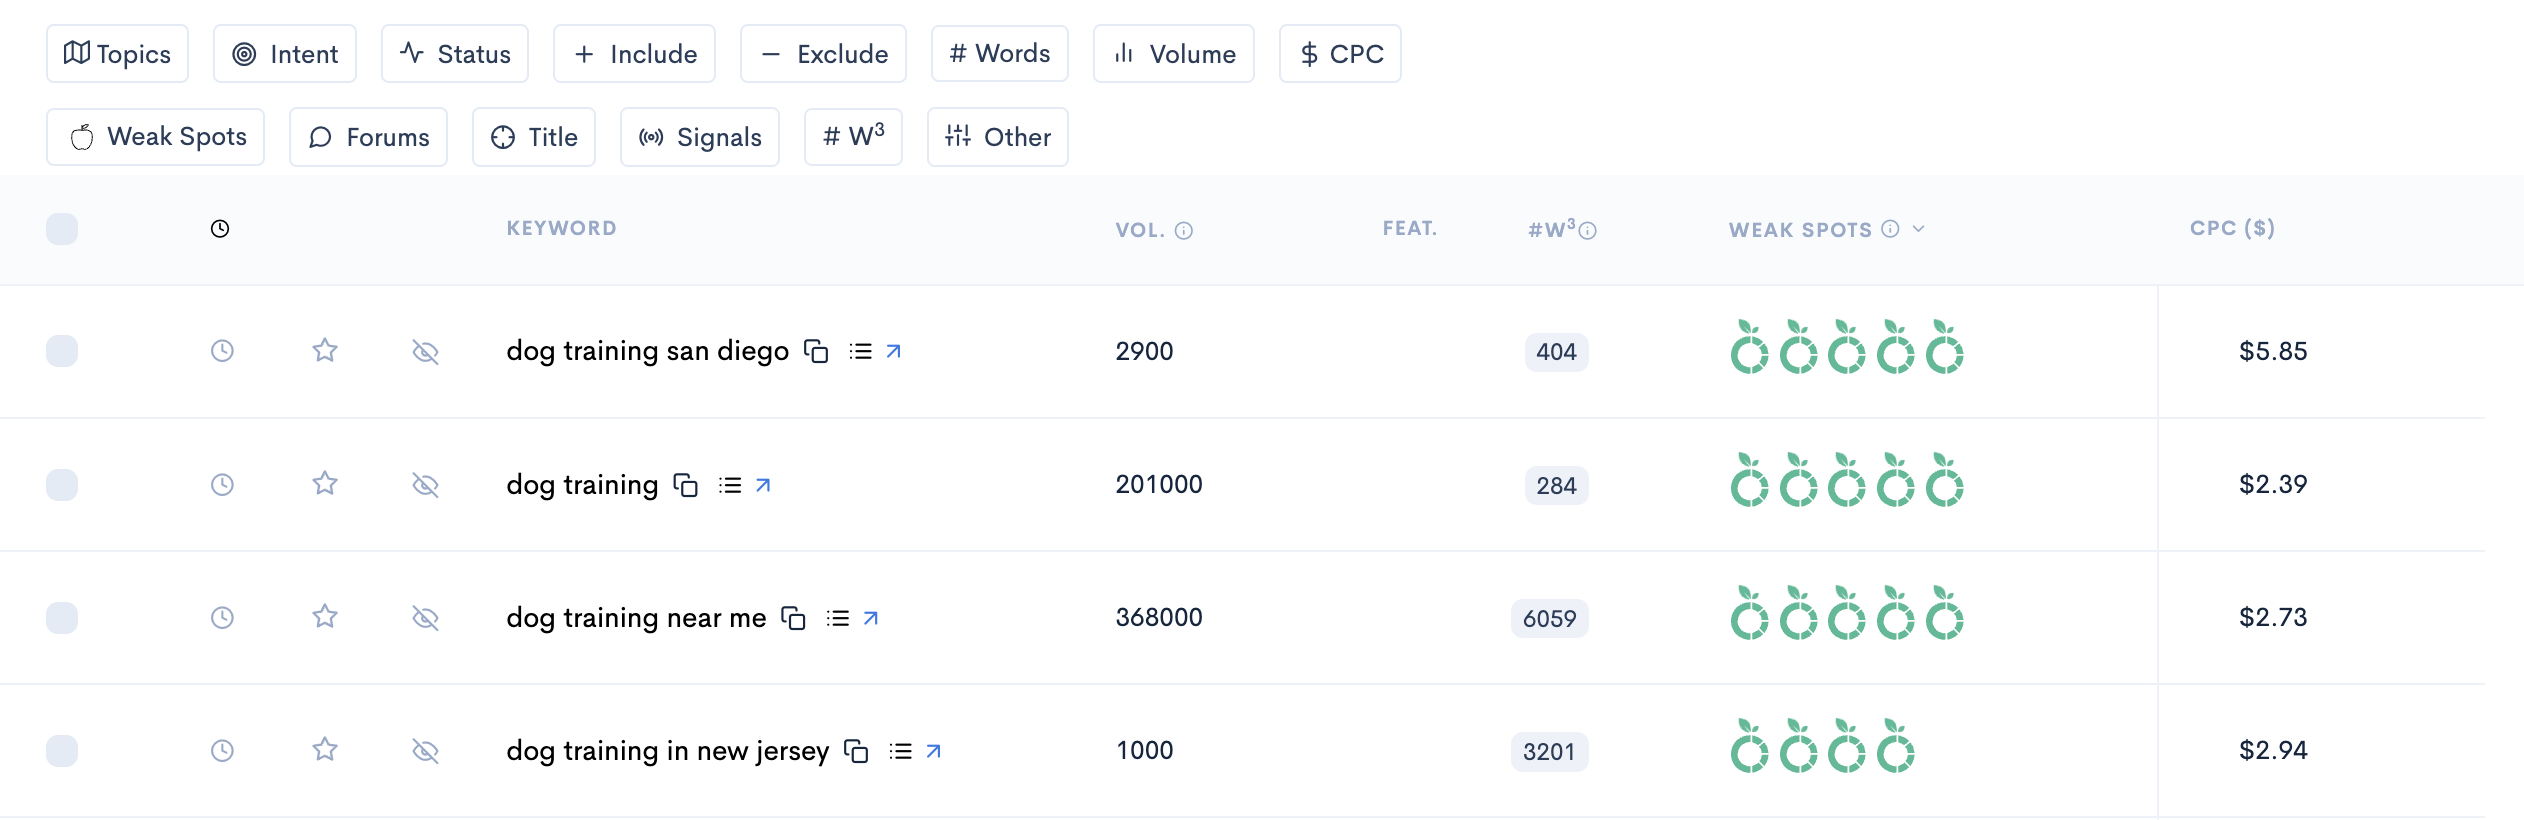Click the info icon next to VOL.
This screenshot has width=2524, height=820.
[x=1184, y=231]
